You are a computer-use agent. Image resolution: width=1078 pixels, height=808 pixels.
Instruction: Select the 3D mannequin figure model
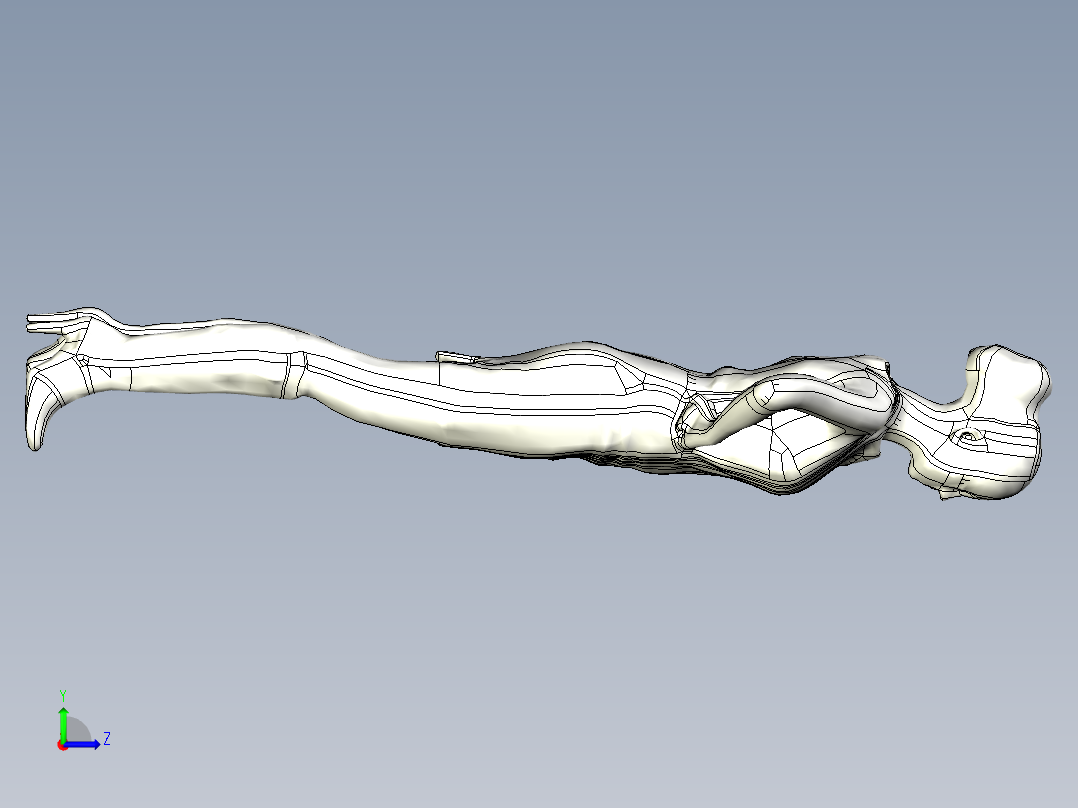point(538,402)
